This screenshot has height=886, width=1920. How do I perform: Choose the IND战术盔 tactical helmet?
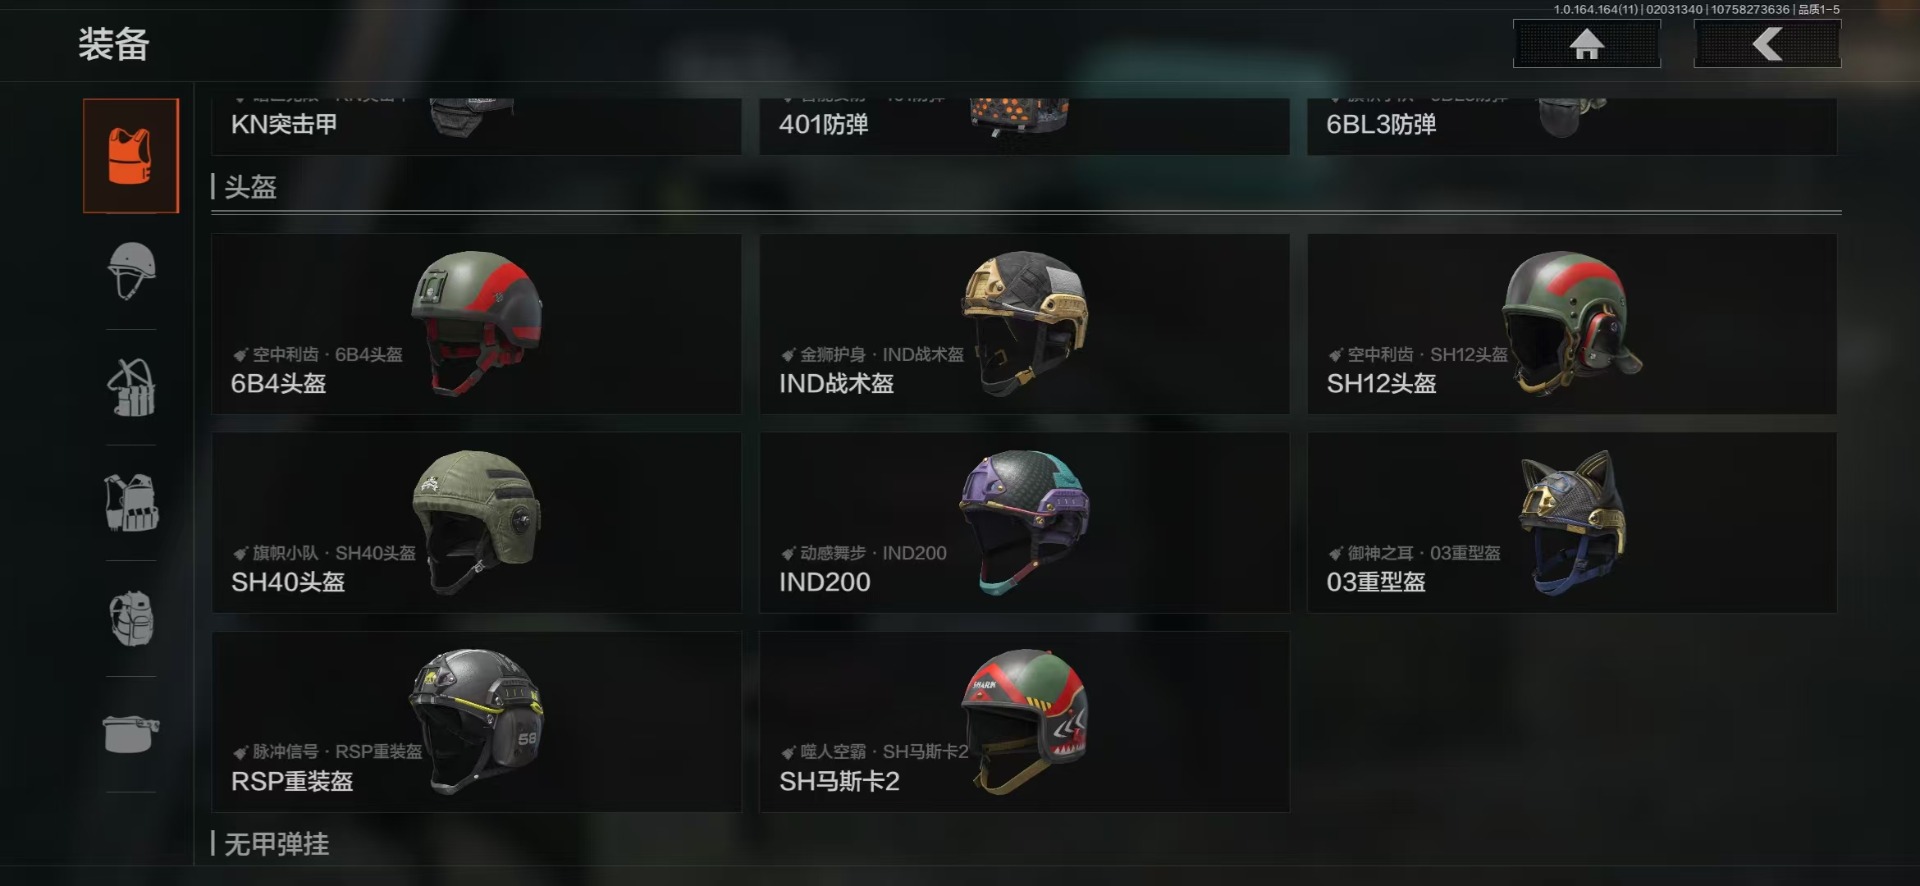pos(1024,324)
